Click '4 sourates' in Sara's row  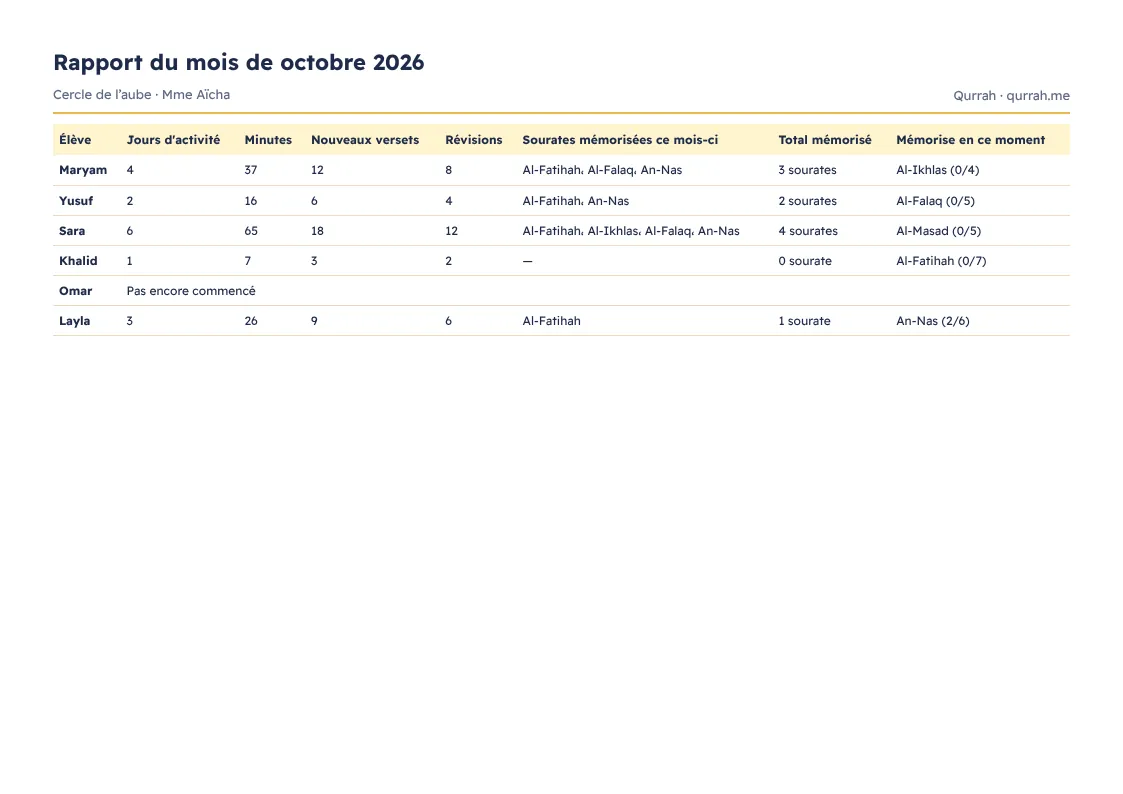pos(808,231)
